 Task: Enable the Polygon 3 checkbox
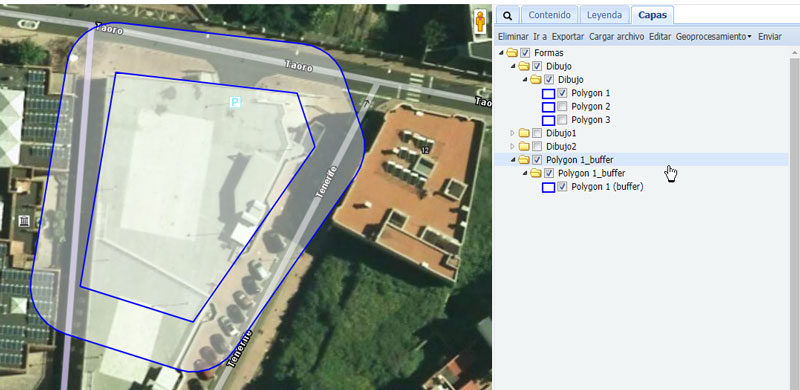point(562,120)
